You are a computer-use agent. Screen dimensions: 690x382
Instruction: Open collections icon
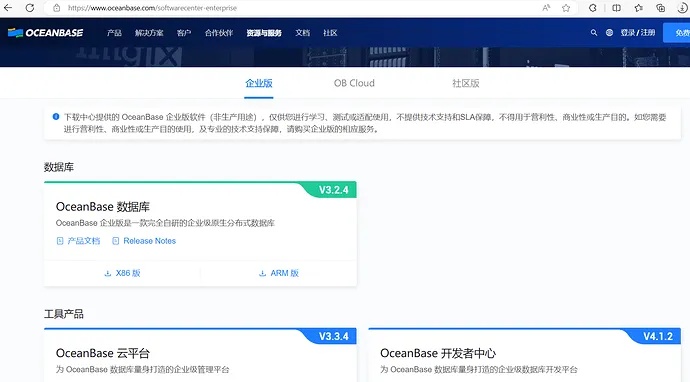point(661,7)
